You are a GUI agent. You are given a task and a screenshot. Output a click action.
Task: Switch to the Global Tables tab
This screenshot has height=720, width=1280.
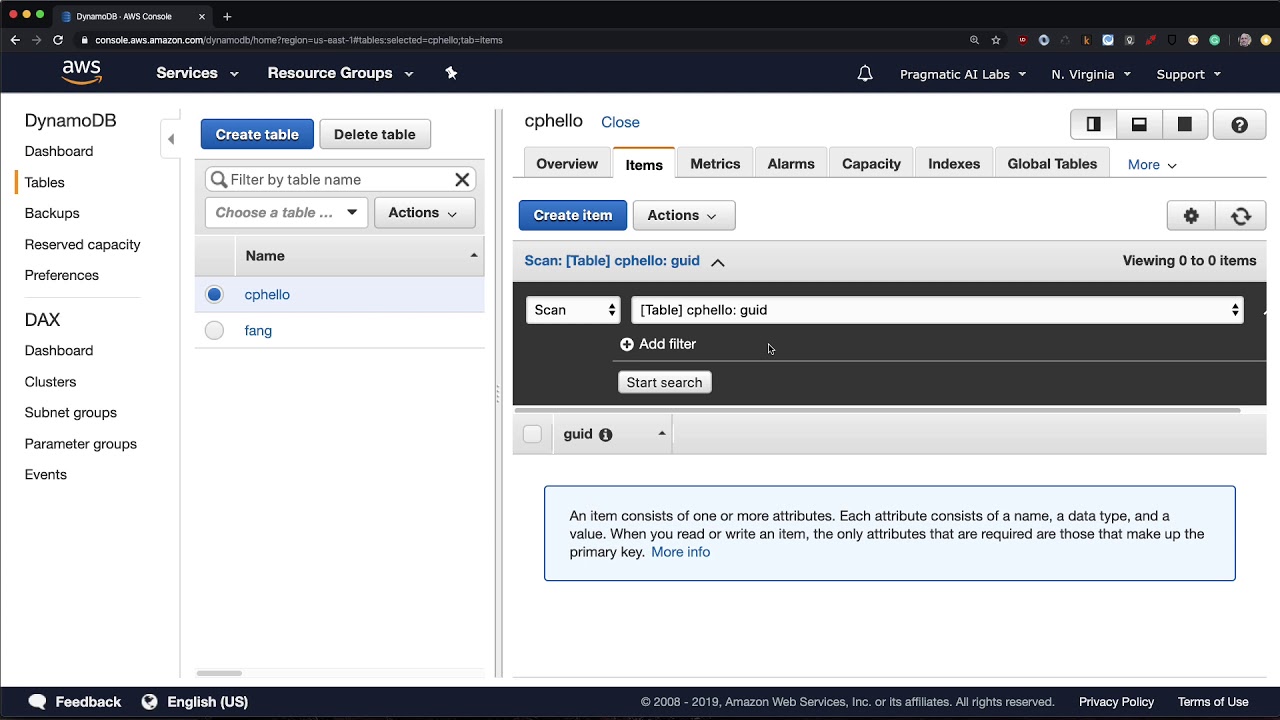point(1052,164)
